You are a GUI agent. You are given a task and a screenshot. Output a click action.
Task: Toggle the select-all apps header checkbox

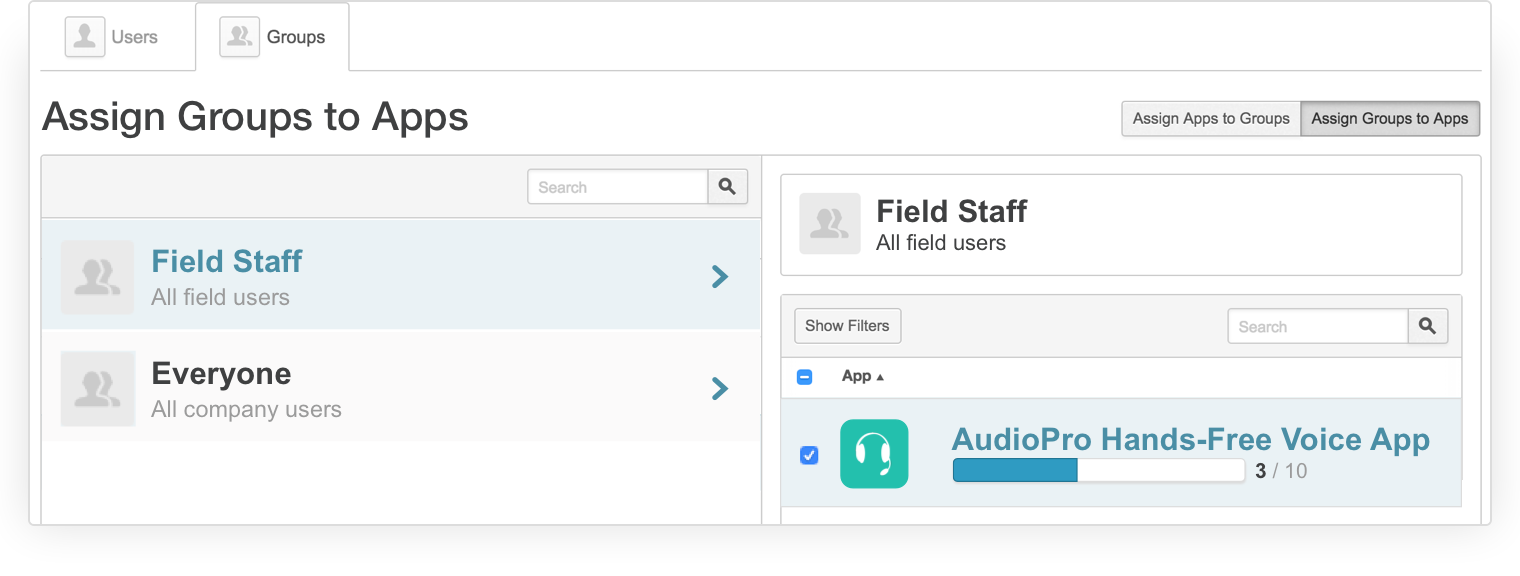tap(804, 377)
